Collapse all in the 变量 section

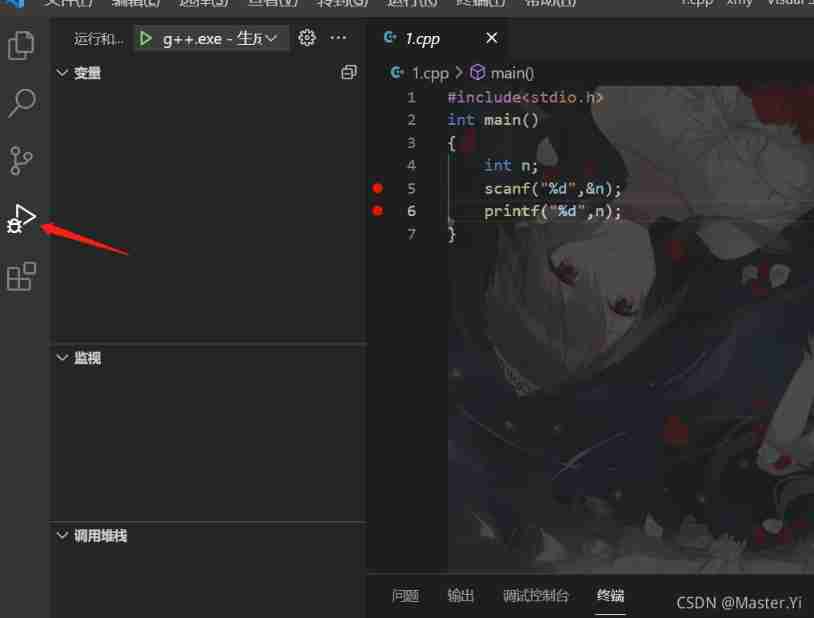pyautogui.click(x=348, y=73)
